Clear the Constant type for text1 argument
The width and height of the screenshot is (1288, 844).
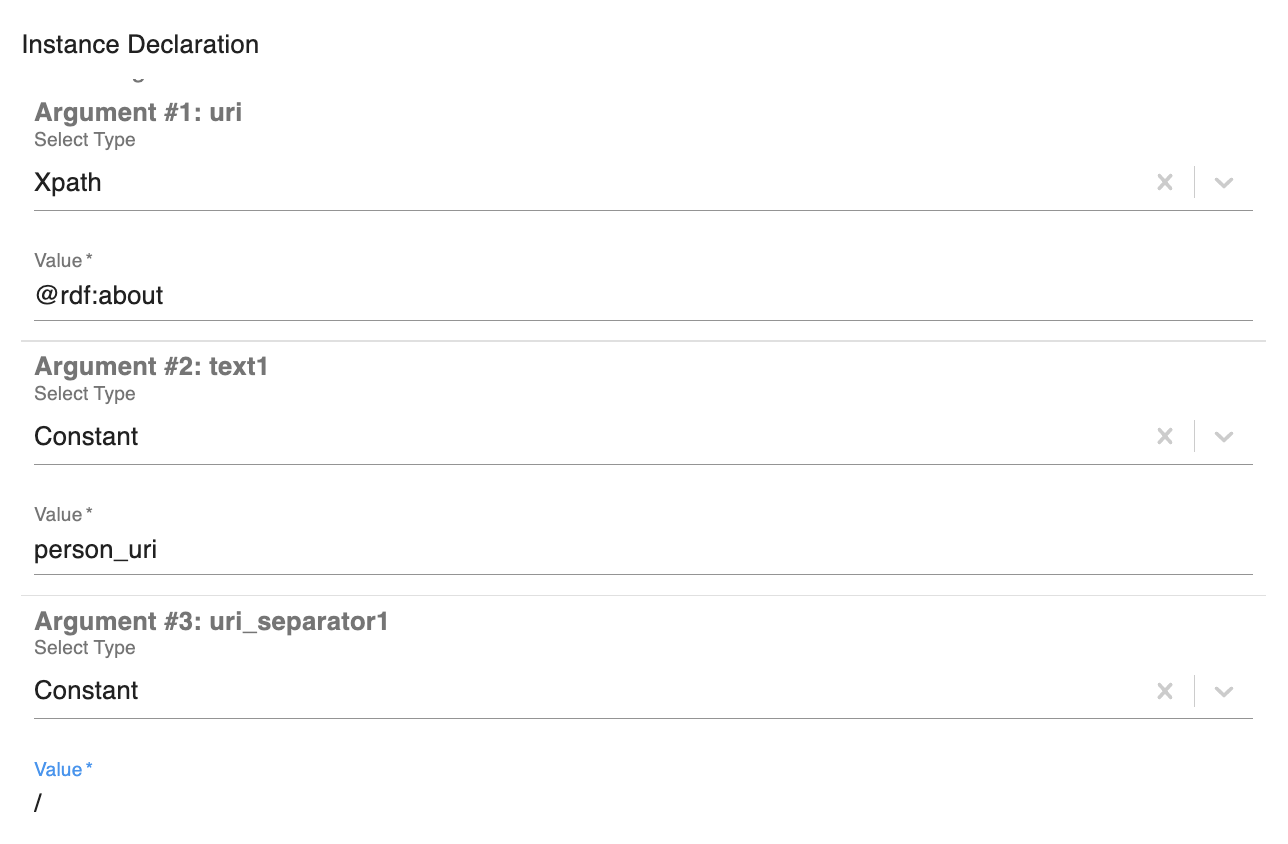(1165, 437)
